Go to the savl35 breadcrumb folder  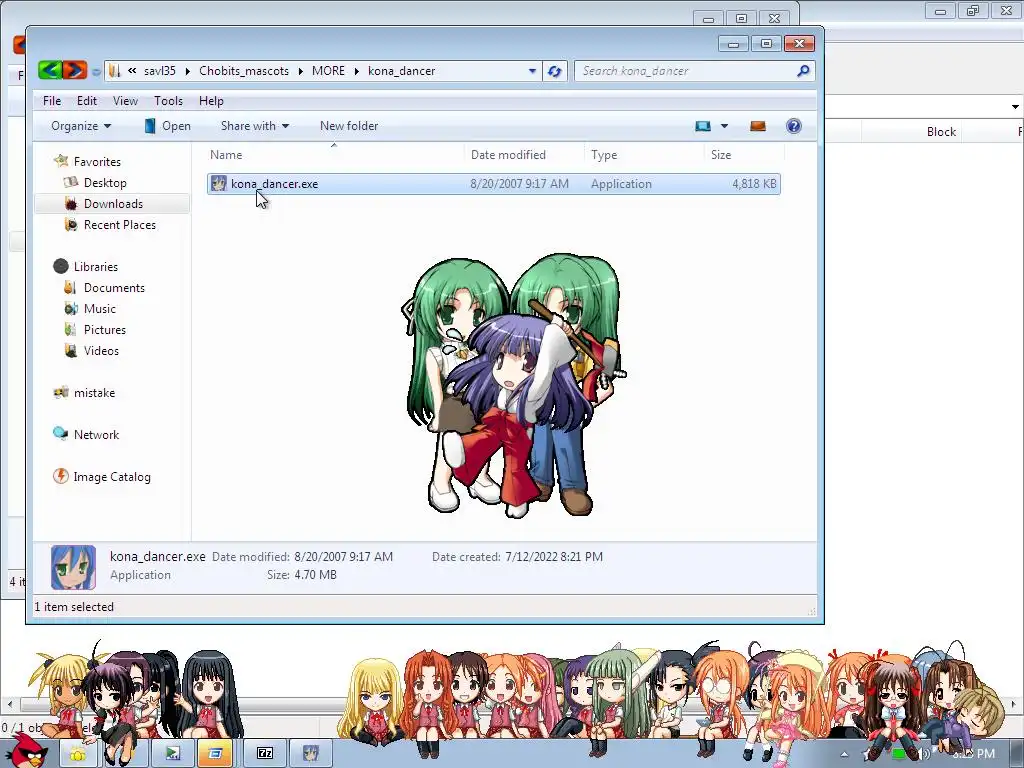click(160, 71)
